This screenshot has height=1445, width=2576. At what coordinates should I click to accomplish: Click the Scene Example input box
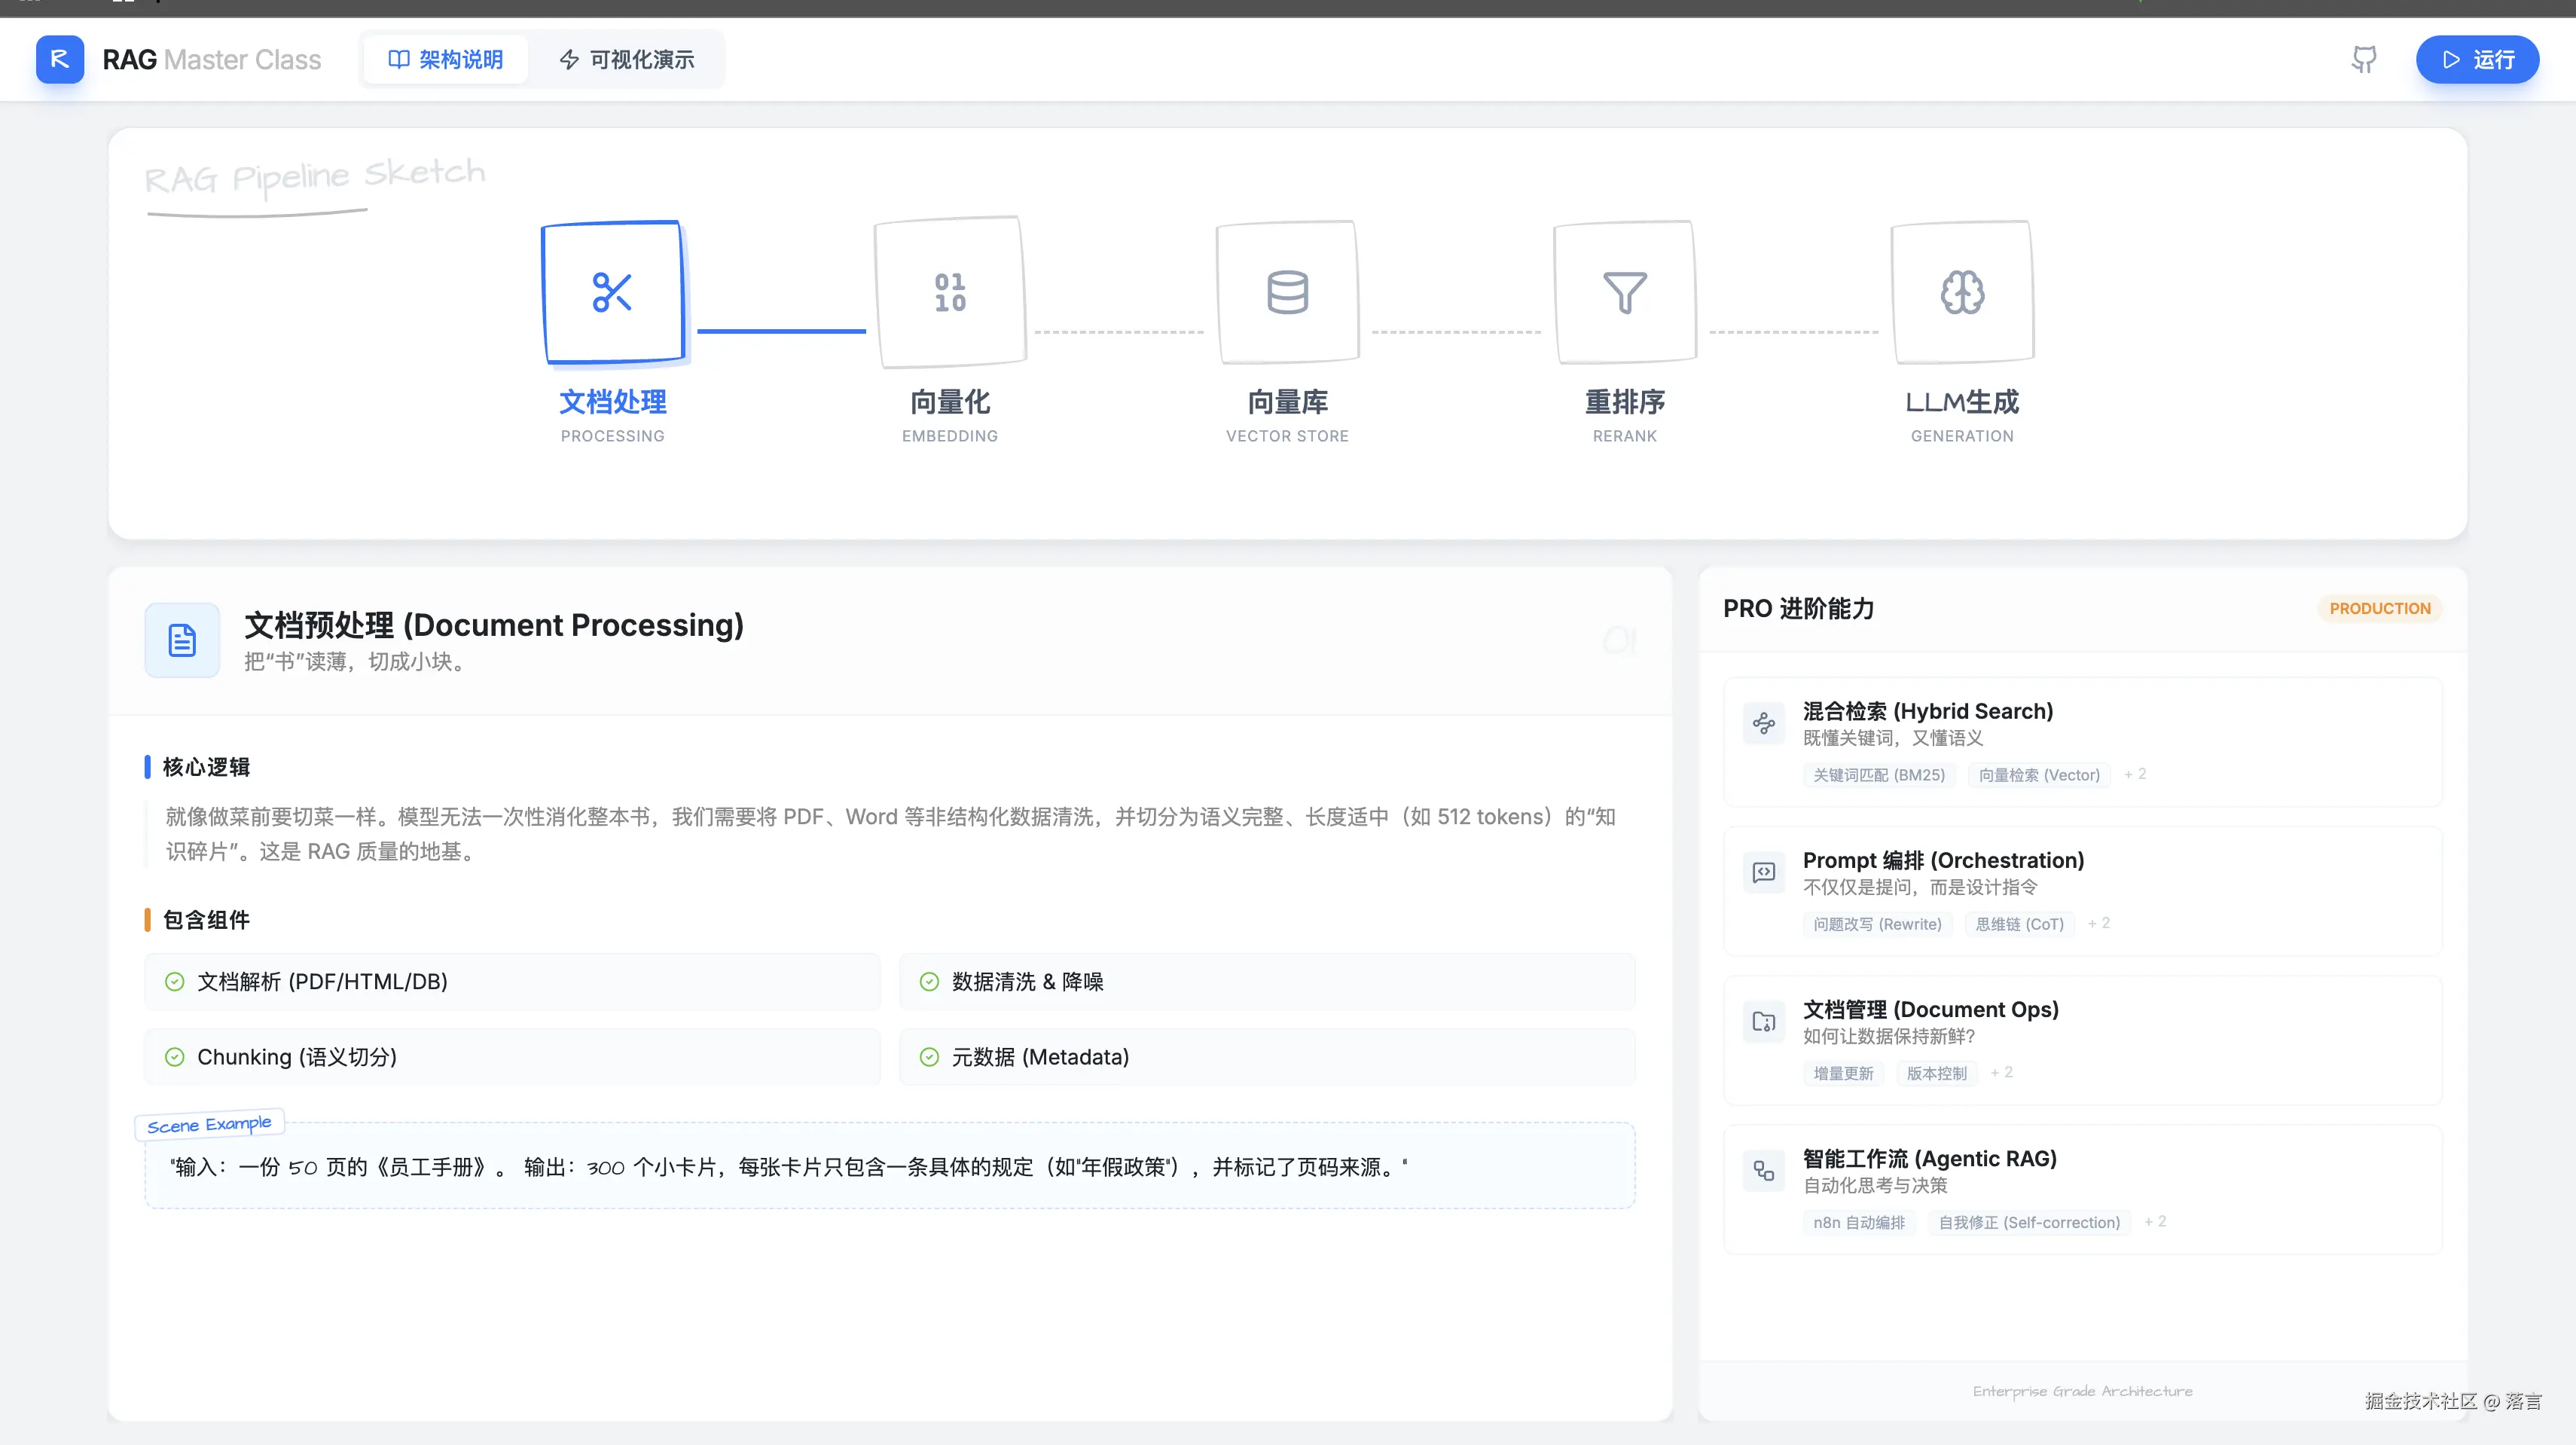pos(890,1166)
